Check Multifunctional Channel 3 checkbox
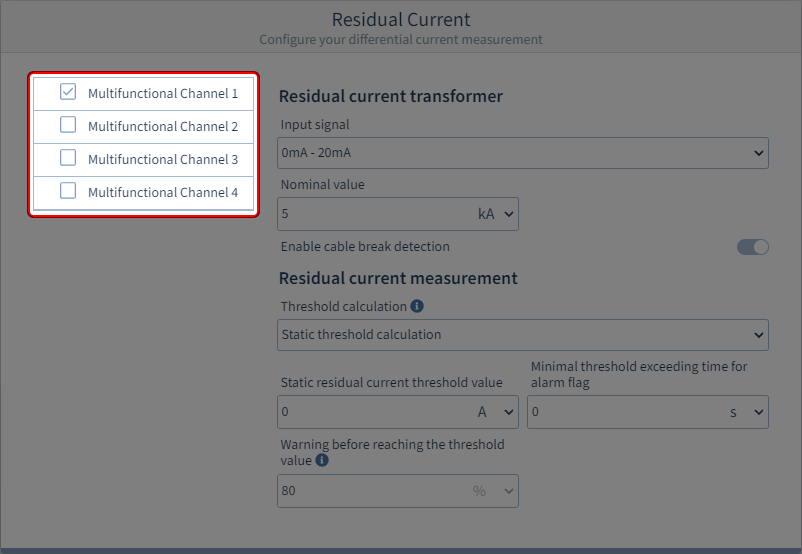The width and height of the screenshot is (802, 554). [68, 158]
